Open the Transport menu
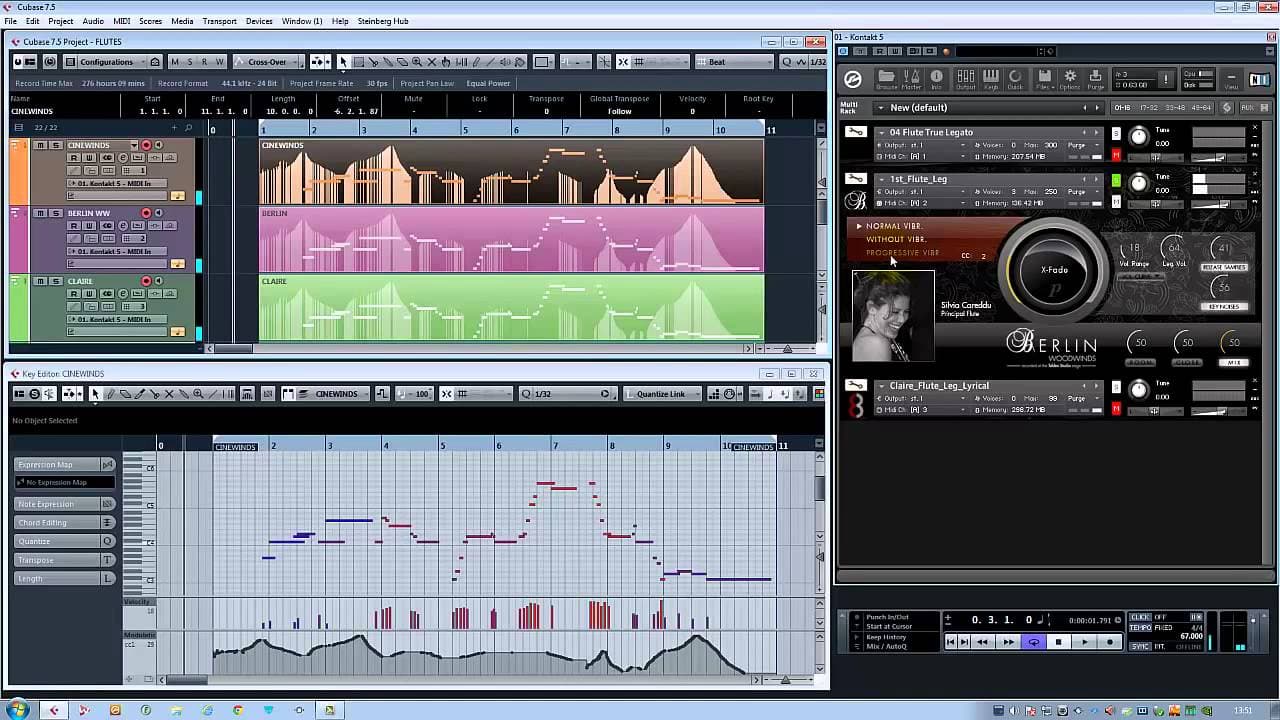 (219, 21)
